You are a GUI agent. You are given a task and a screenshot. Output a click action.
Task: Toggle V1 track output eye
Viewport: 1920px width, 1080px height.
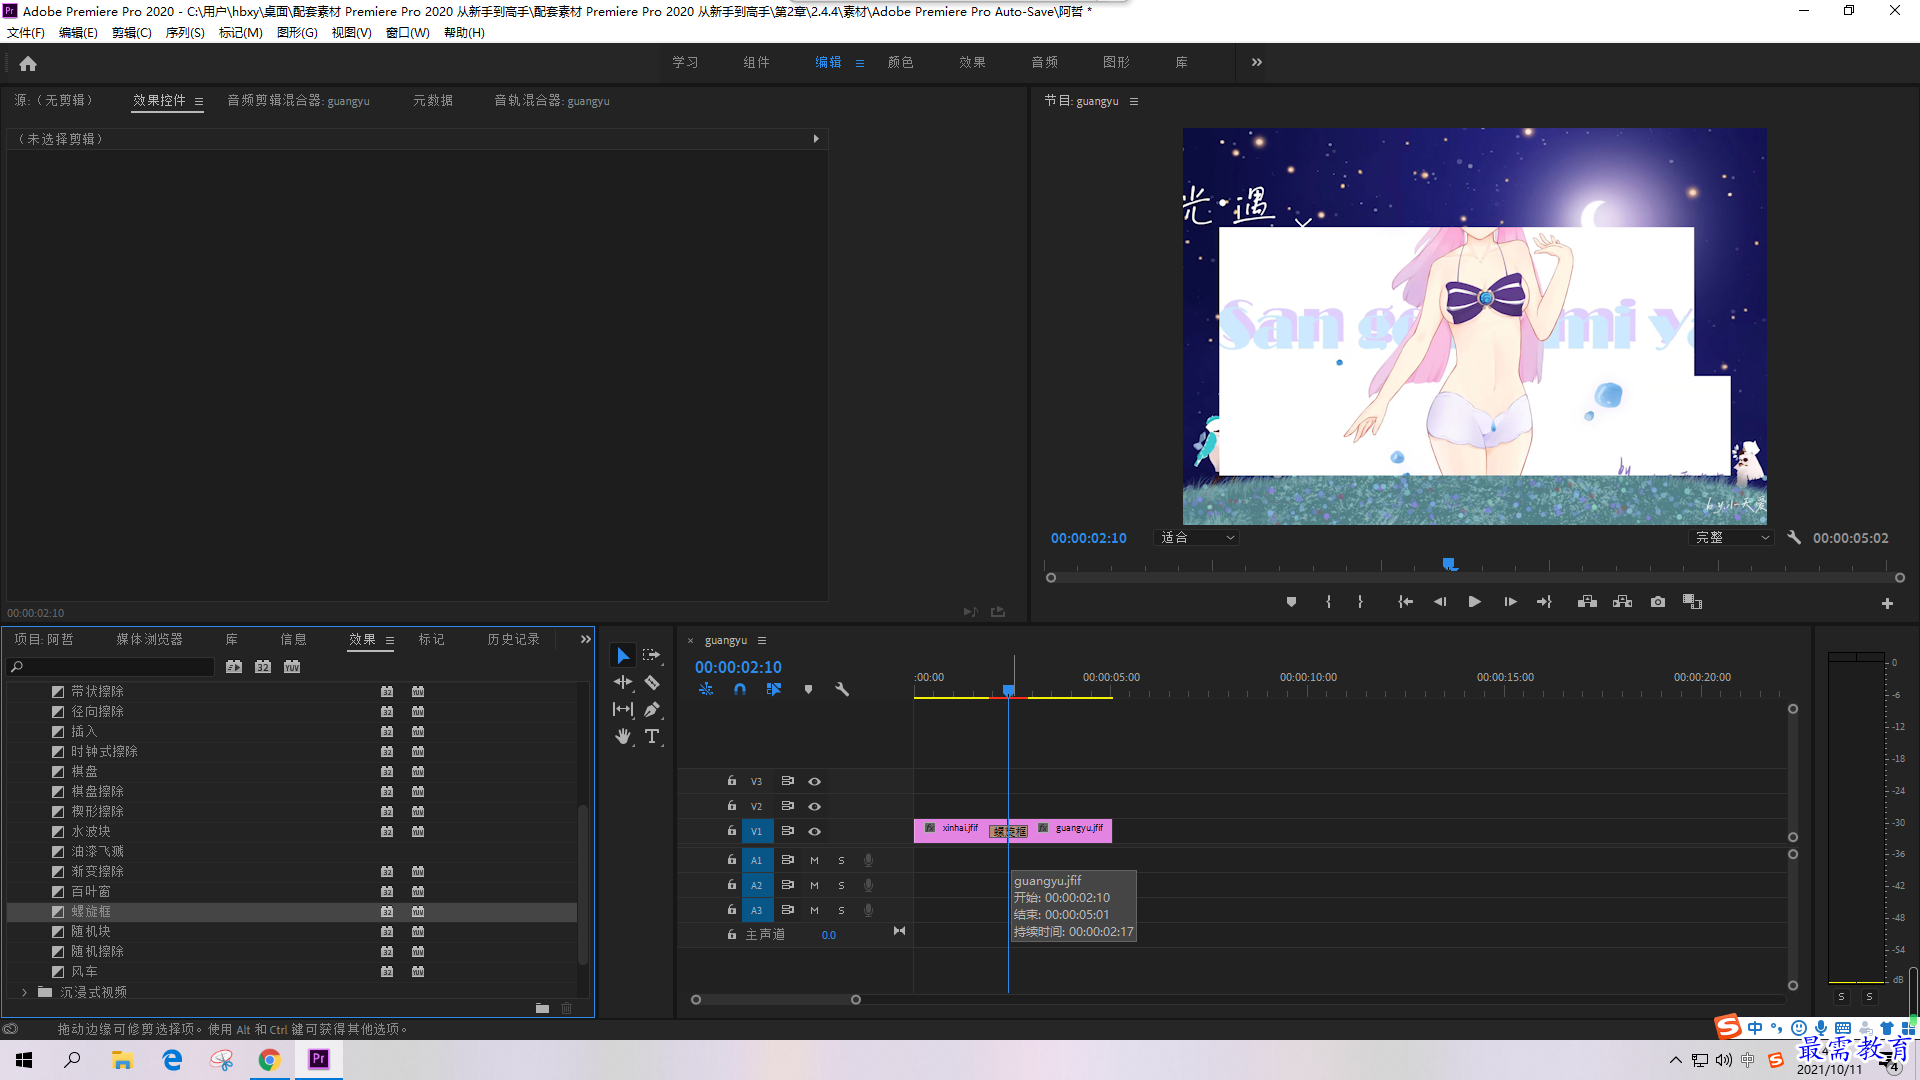[814, 831]
